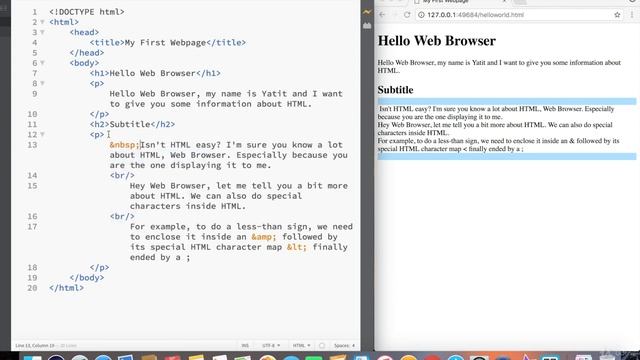
Task: Click the closing /body tag on line 19
Action: [87, 278]
